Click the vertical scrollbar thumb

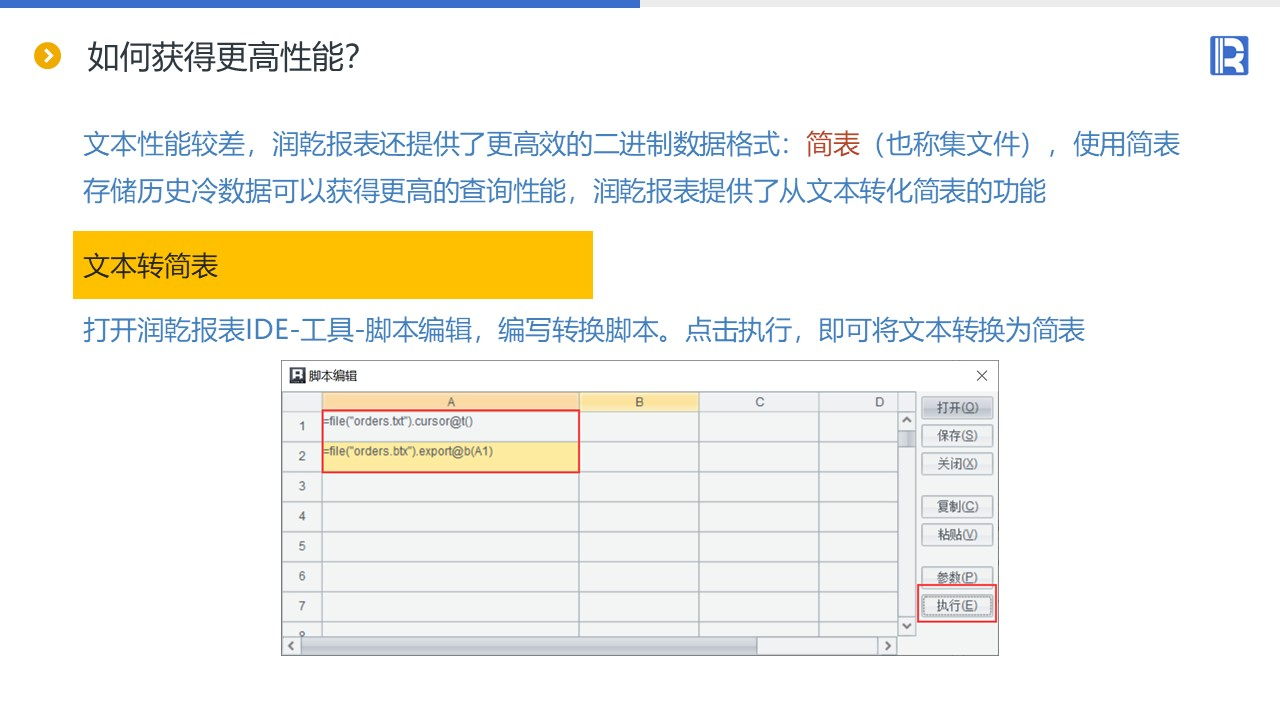point(907,439)
